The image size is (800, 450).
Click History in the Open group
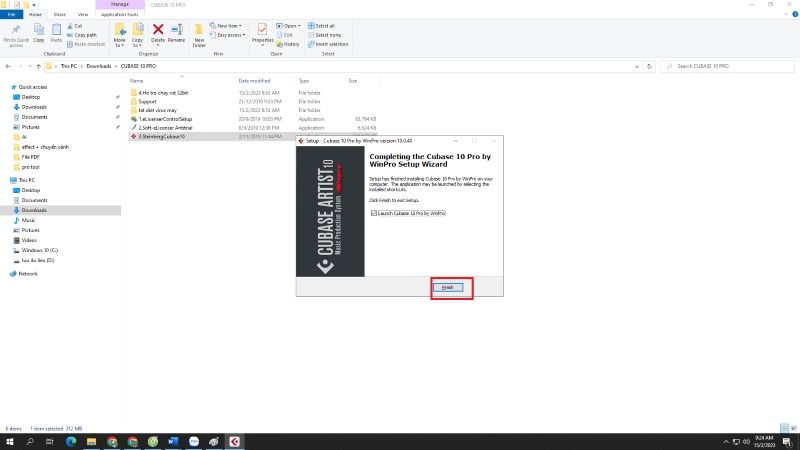[x=288, y=44]
